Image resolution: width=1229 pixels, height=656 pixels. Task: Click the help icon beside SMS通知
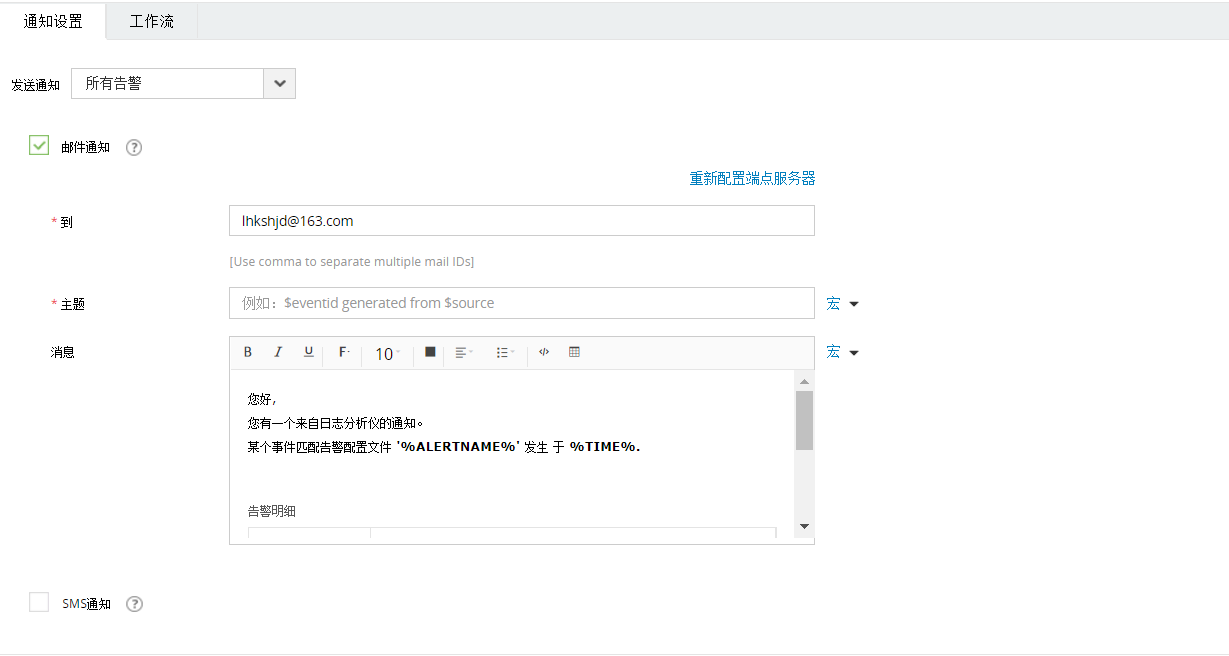pos(134,603)
